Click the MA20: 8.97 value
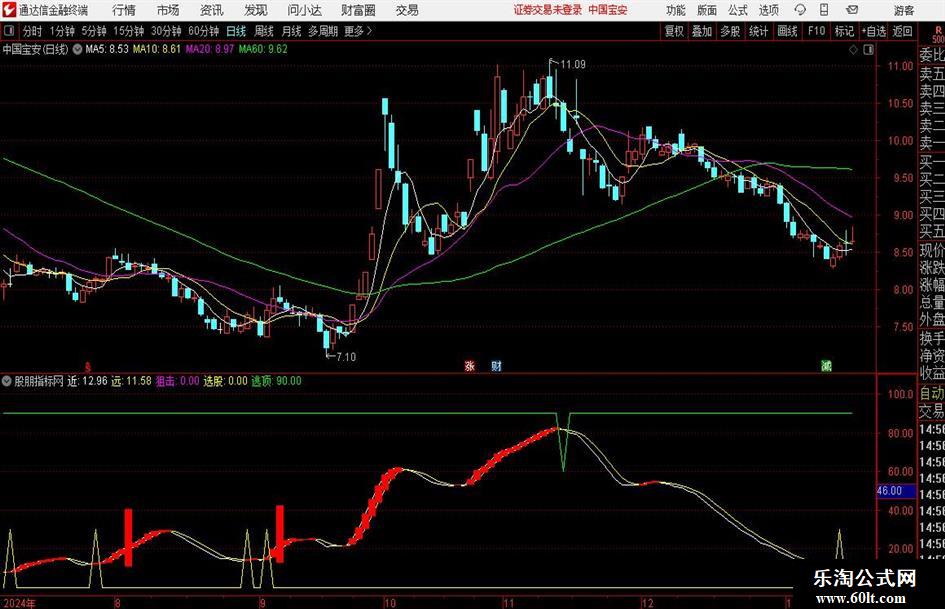This screenshot has height=609, width=945. tap(209, 49)
